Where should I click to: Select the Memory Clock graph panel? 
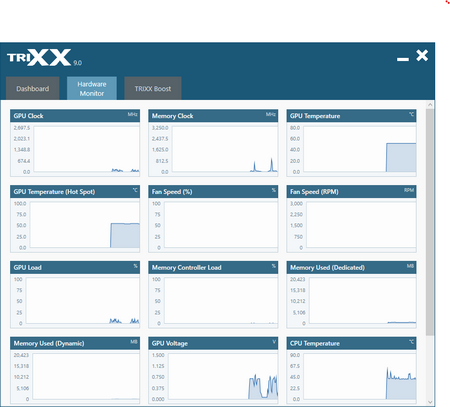(x=213, y=143)
